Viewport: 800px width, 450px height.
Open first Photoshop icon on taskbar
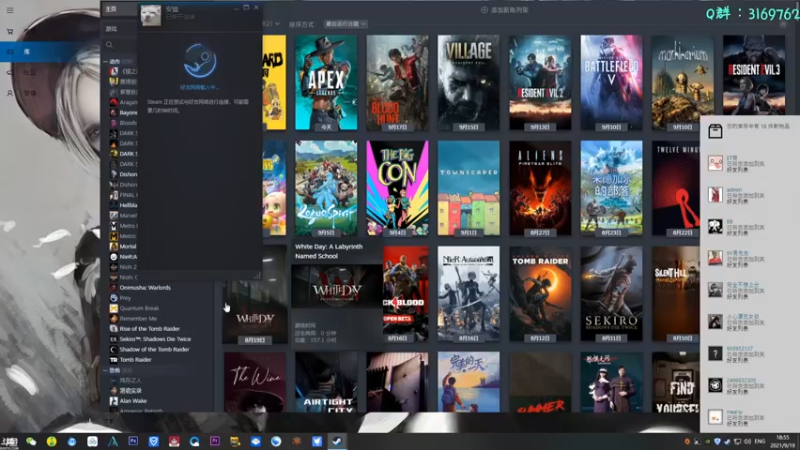[133, 441]
